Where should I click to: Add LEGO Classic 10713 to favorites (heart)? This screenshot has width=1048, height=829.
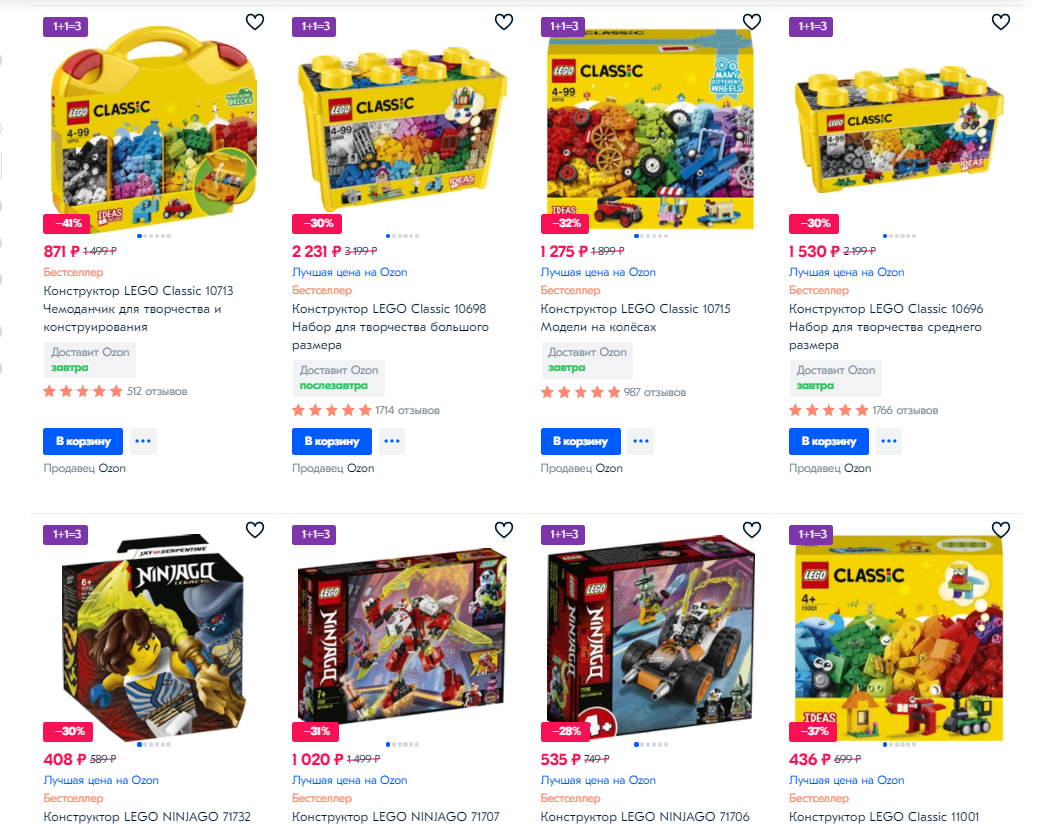[x=255, y=22]
